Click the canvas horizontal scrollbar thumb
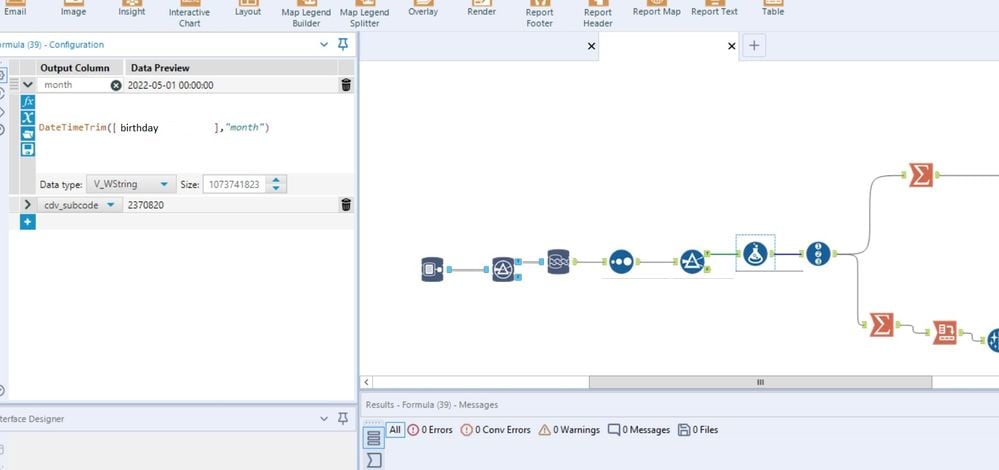This screenshot has height=470, width=999. coord(760,382)
